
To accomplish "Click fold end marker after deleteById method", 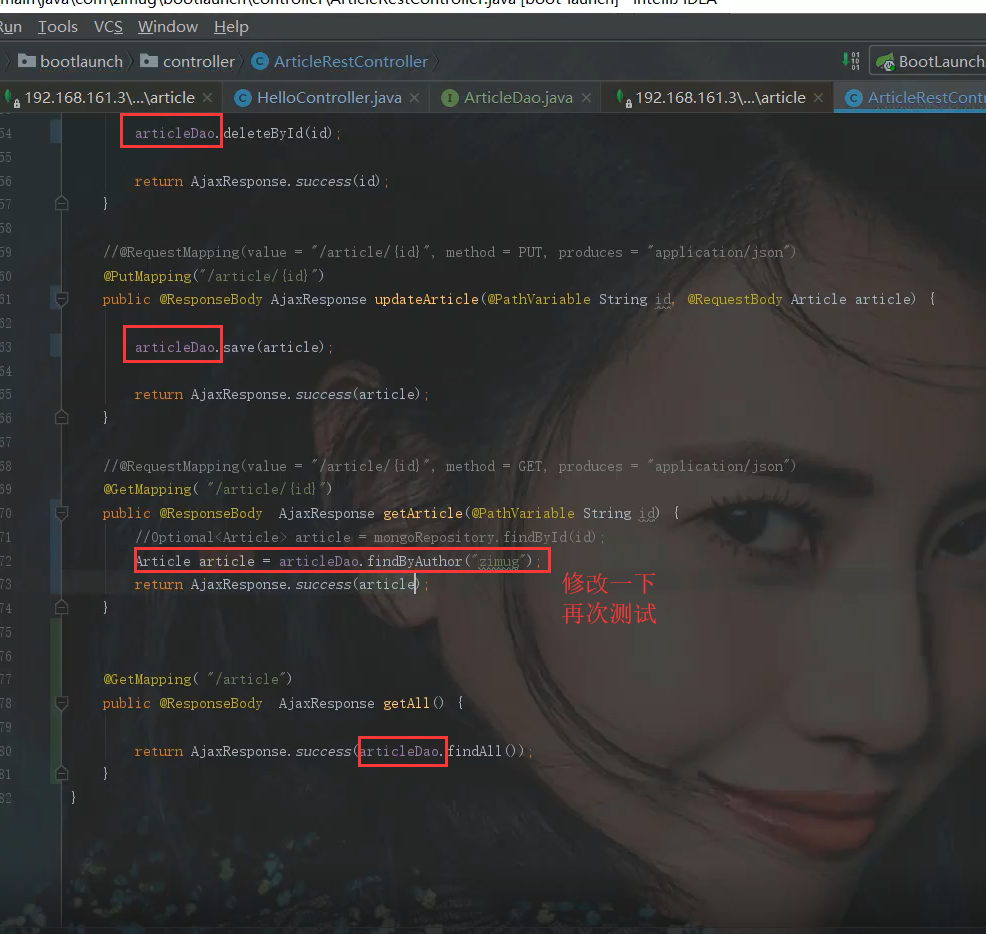I will pos(62,203).
